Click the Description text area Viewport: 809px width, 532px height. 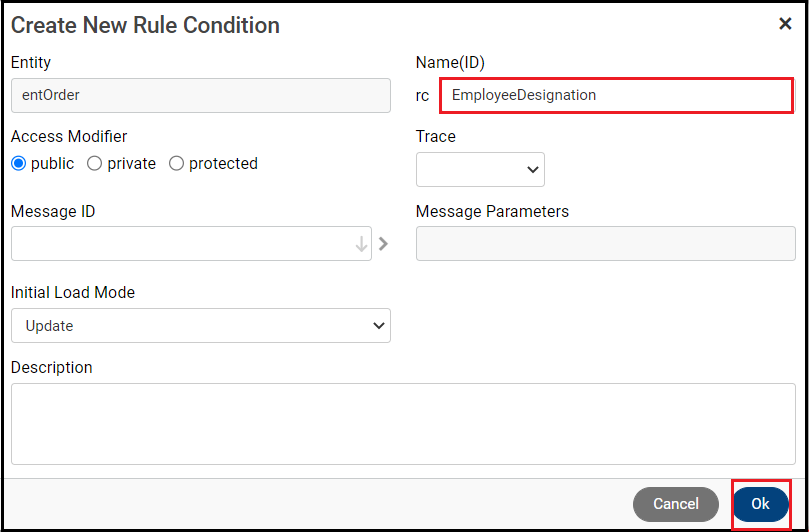[x=403, y=424]
